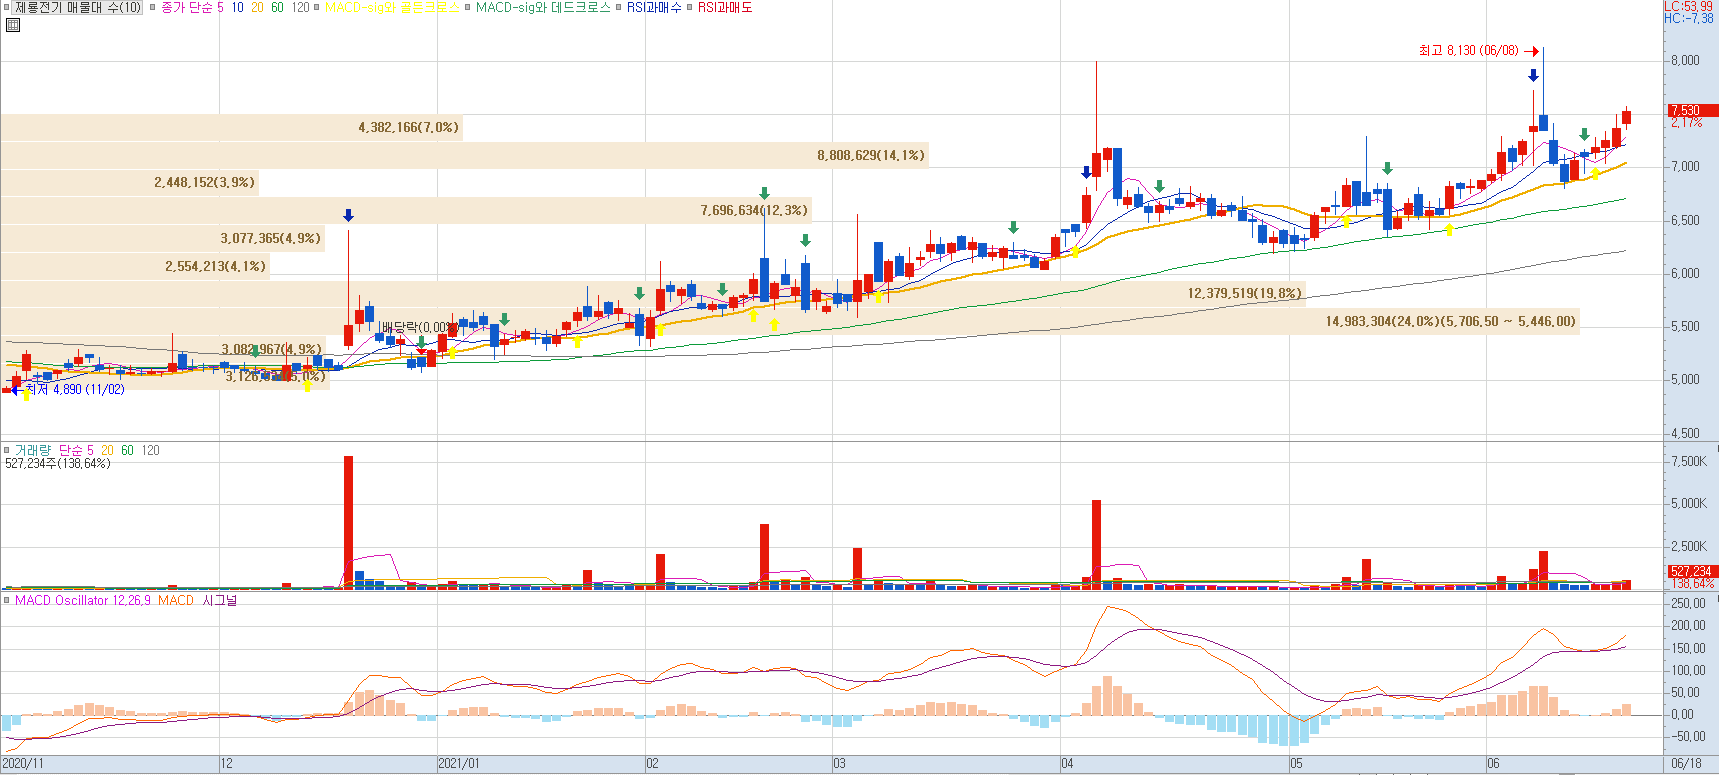Select the gray 120 price moving average label
This screenshot has height=775, width=1719.
click(300, 7)
